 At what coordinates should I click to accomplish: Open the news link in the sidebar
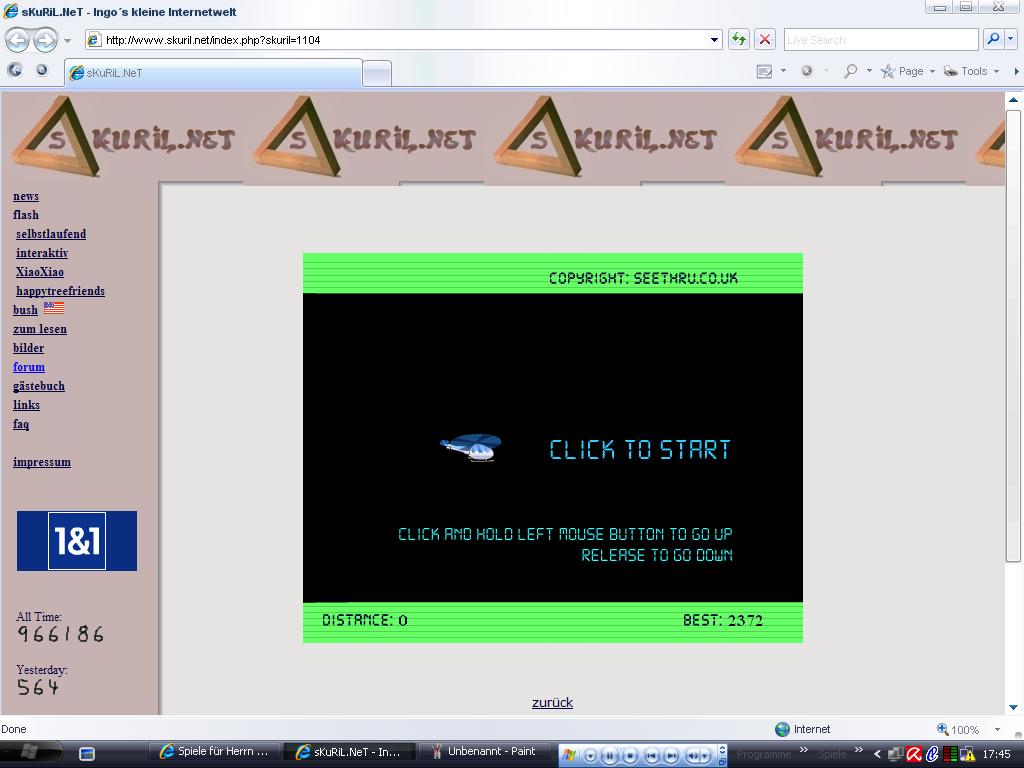(x=26, y=196)
